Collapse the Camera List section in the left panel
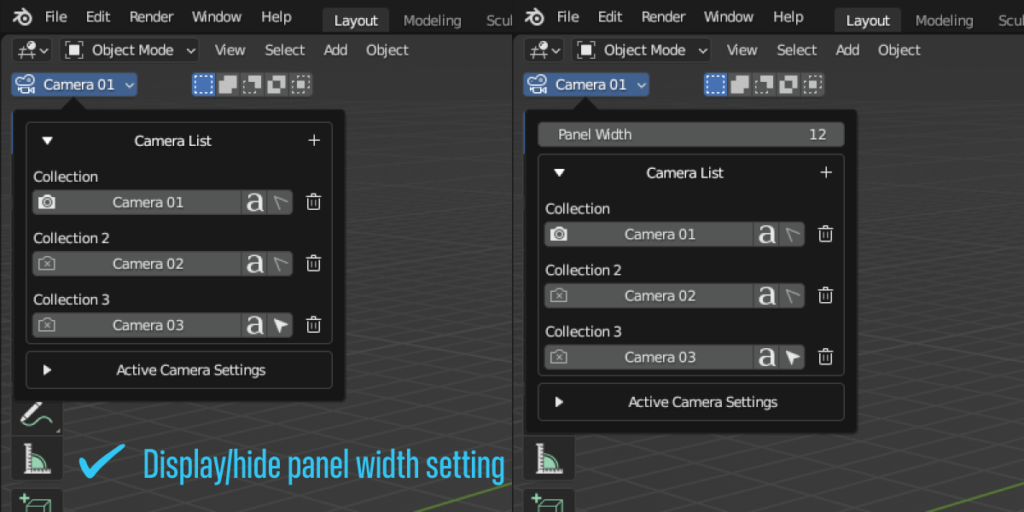1024x512 pixels. coord(47,141)
